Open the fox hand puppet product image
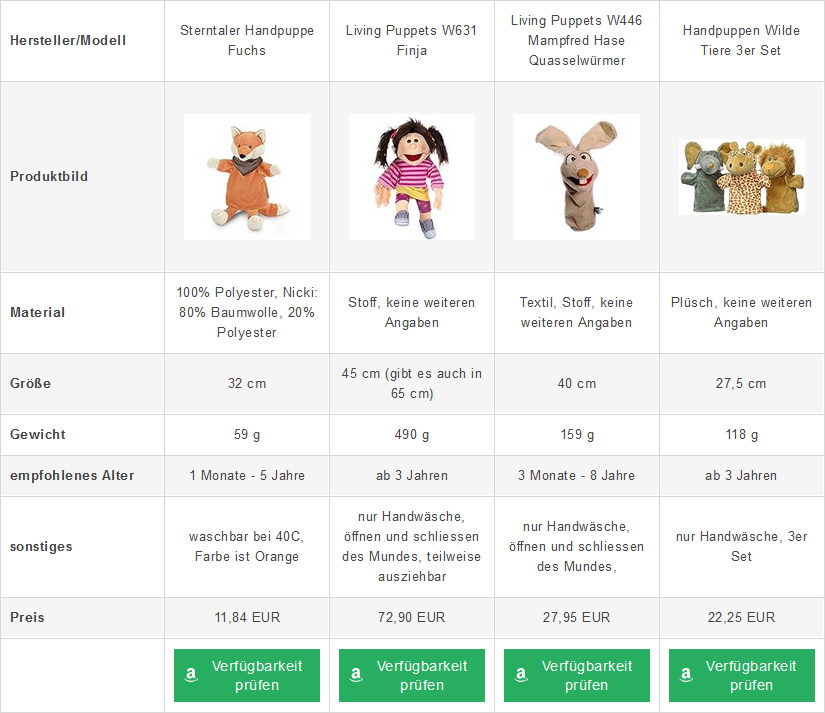The image size is (825, 713). click(x=247, y=176)
